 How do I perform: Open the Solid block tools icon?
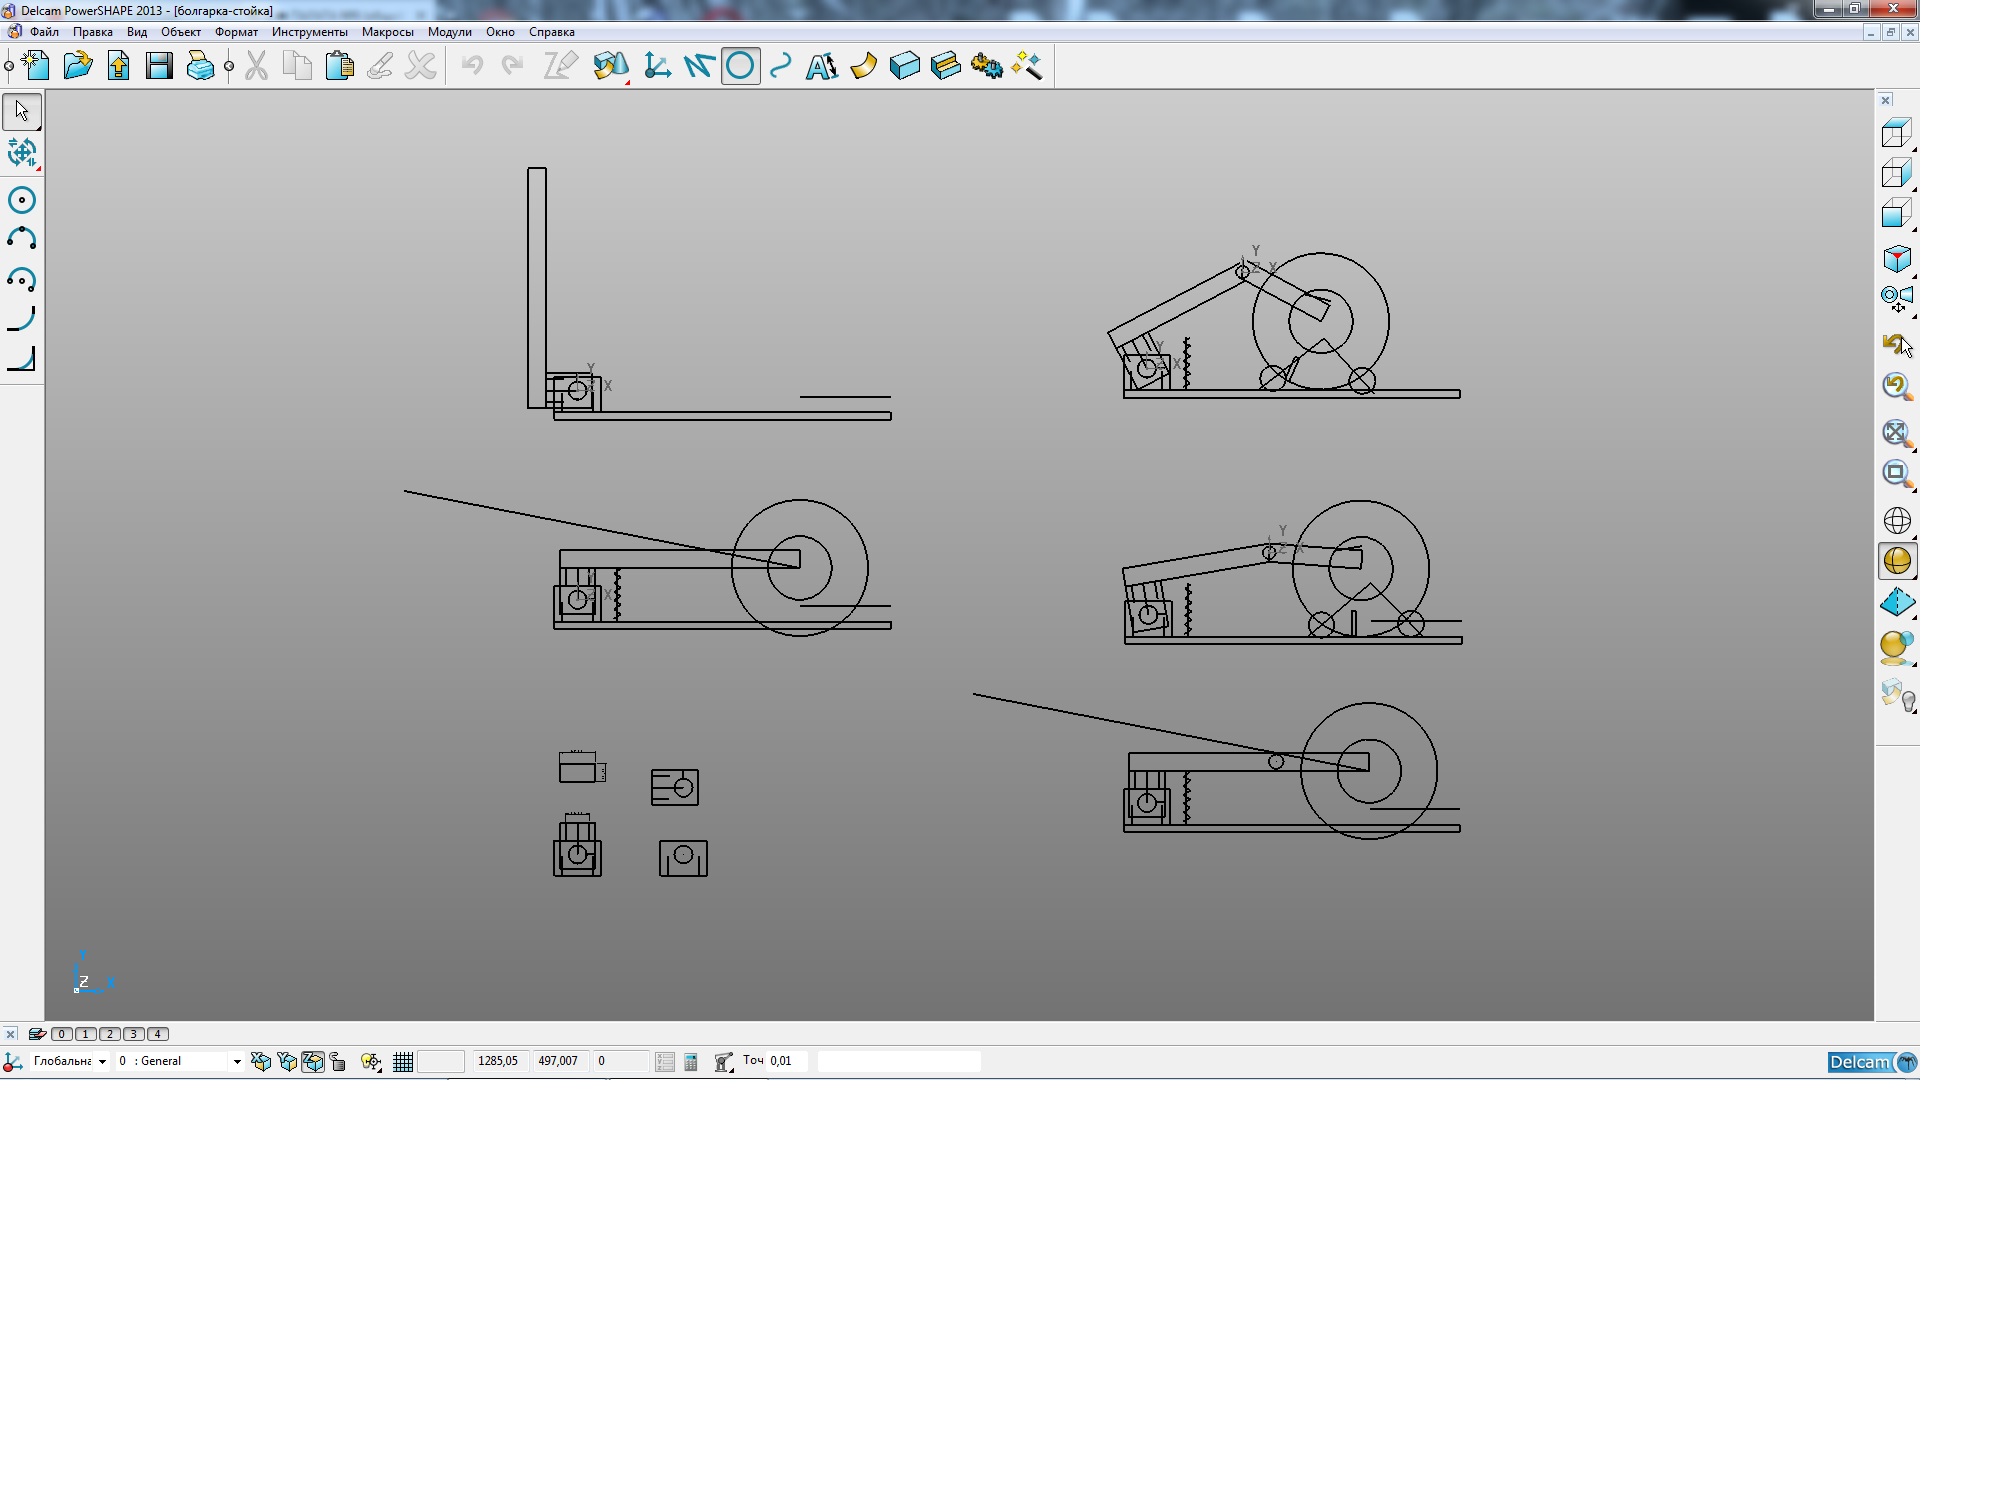[904, 67]
